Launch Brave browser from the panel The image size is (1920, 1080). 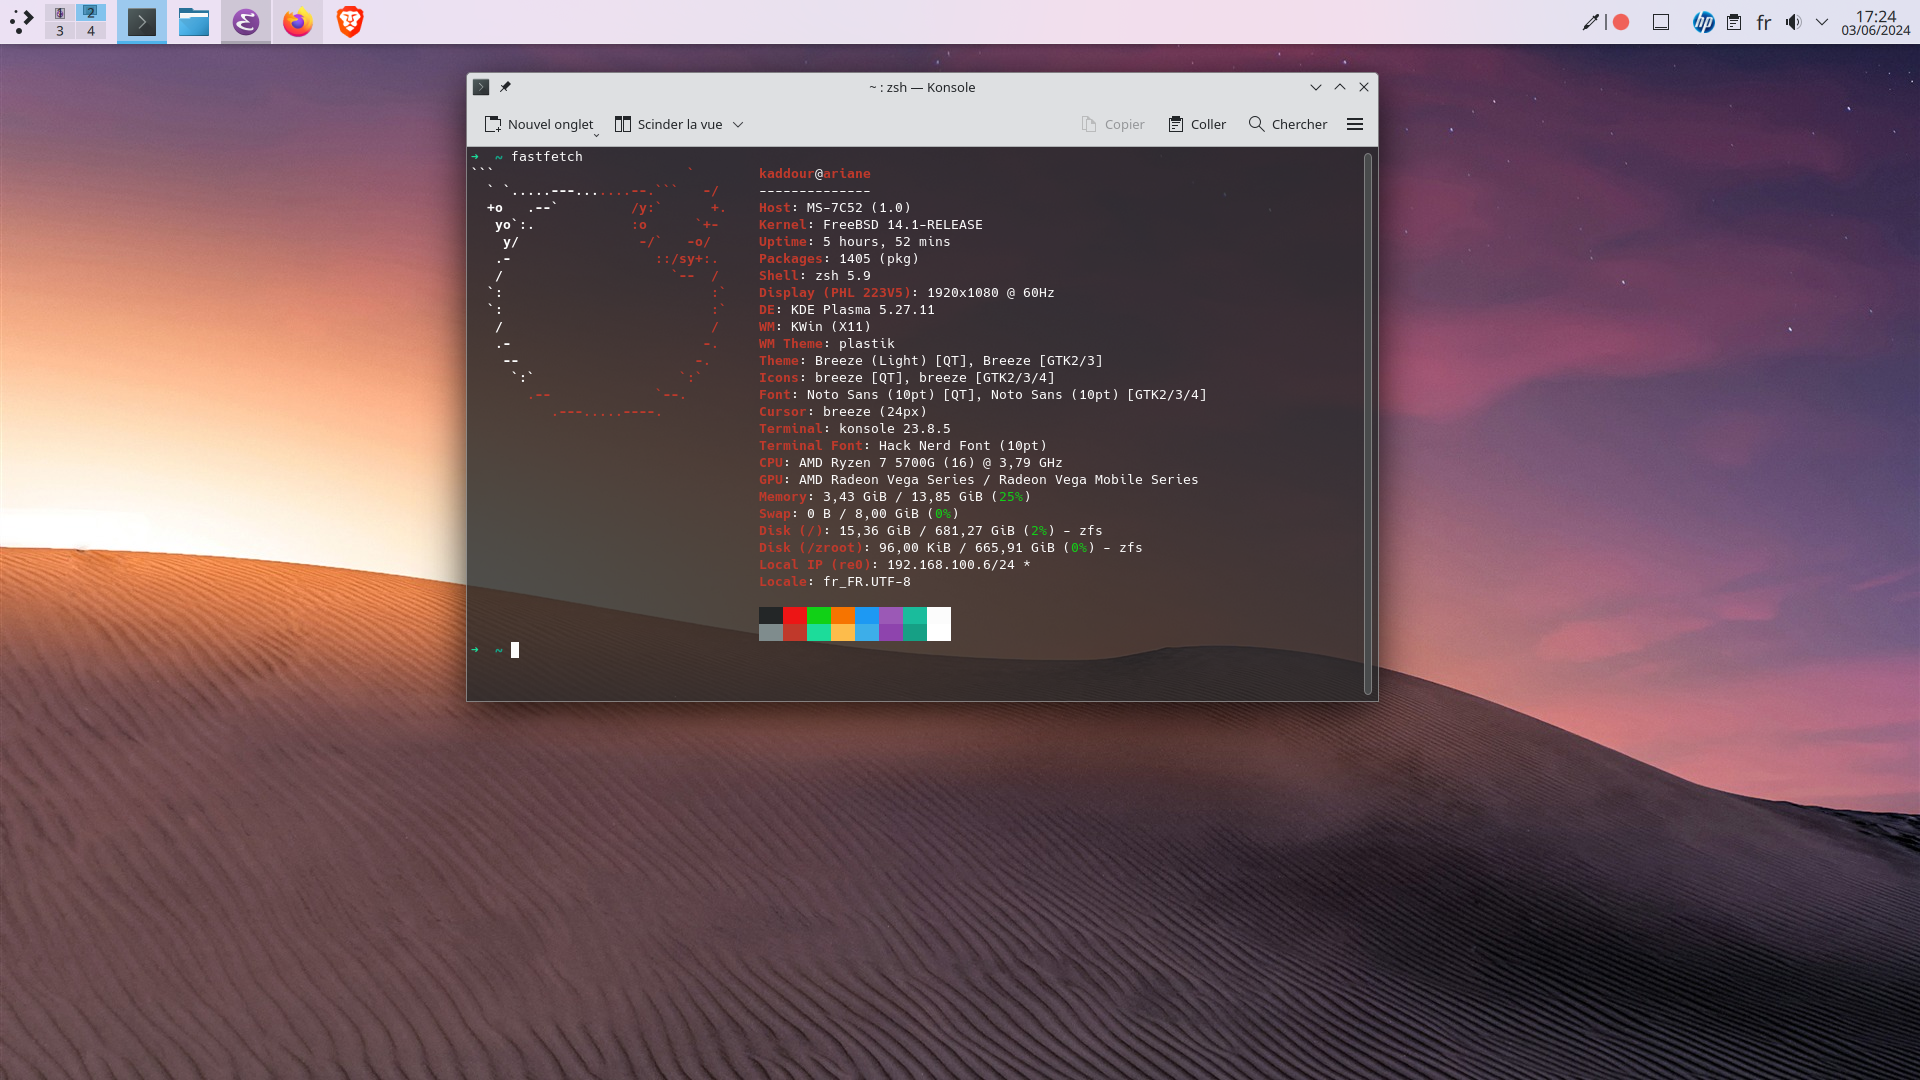click(350, 22)
